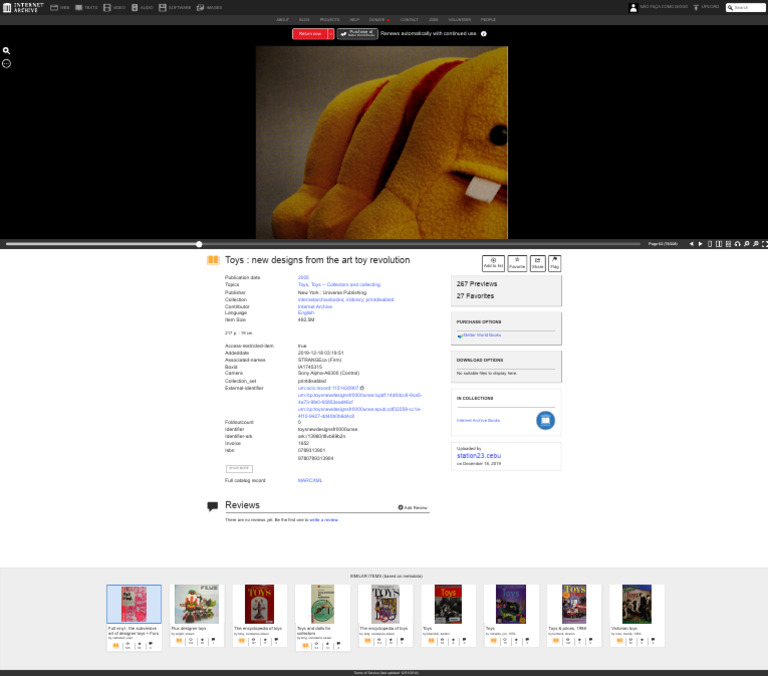Click Add Review button

[x=413, y=507]
